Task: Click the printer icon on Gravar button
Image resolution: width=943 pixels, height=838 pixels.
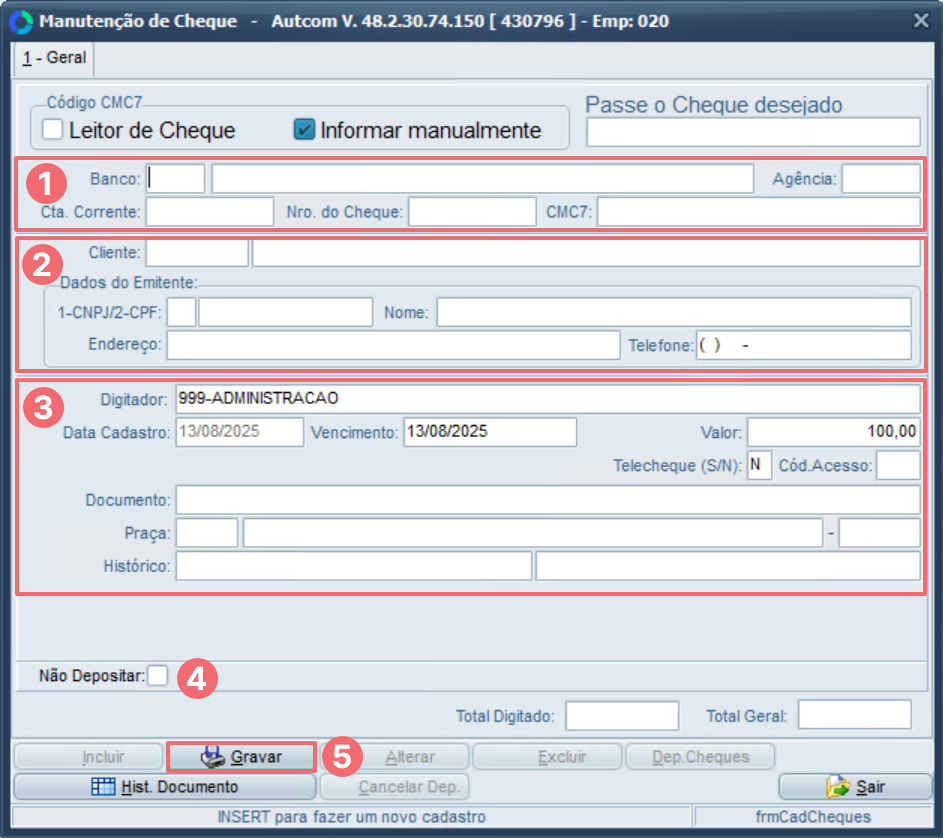Action: tap(212, 756)
